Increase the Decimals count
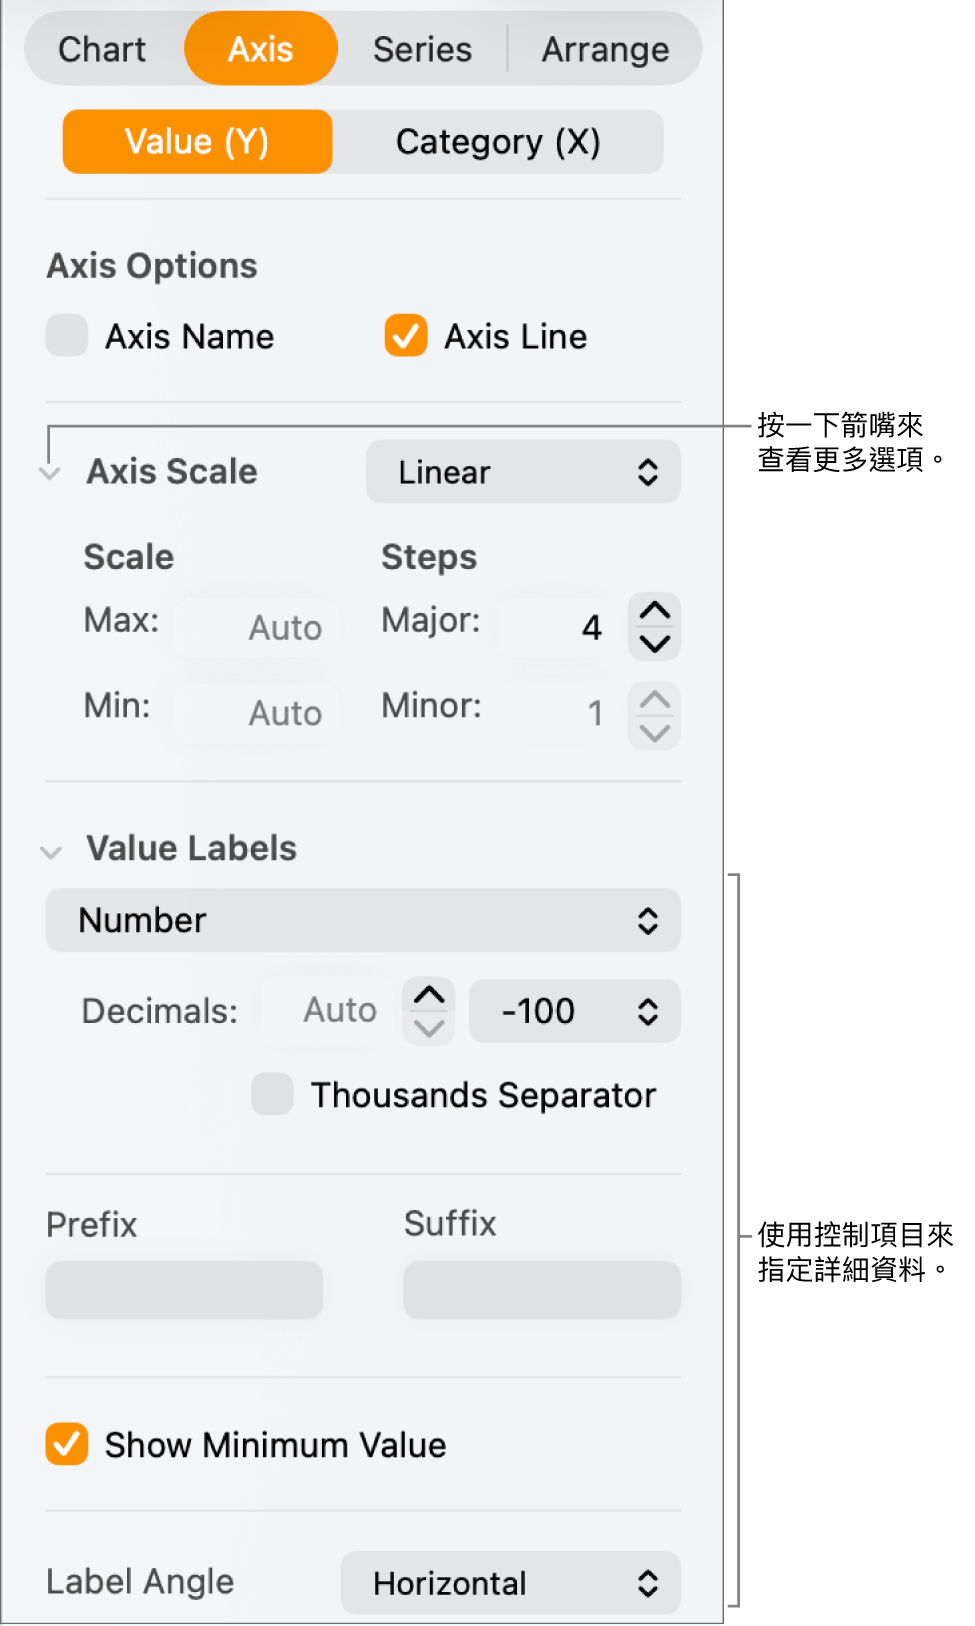 pos(429,995)
